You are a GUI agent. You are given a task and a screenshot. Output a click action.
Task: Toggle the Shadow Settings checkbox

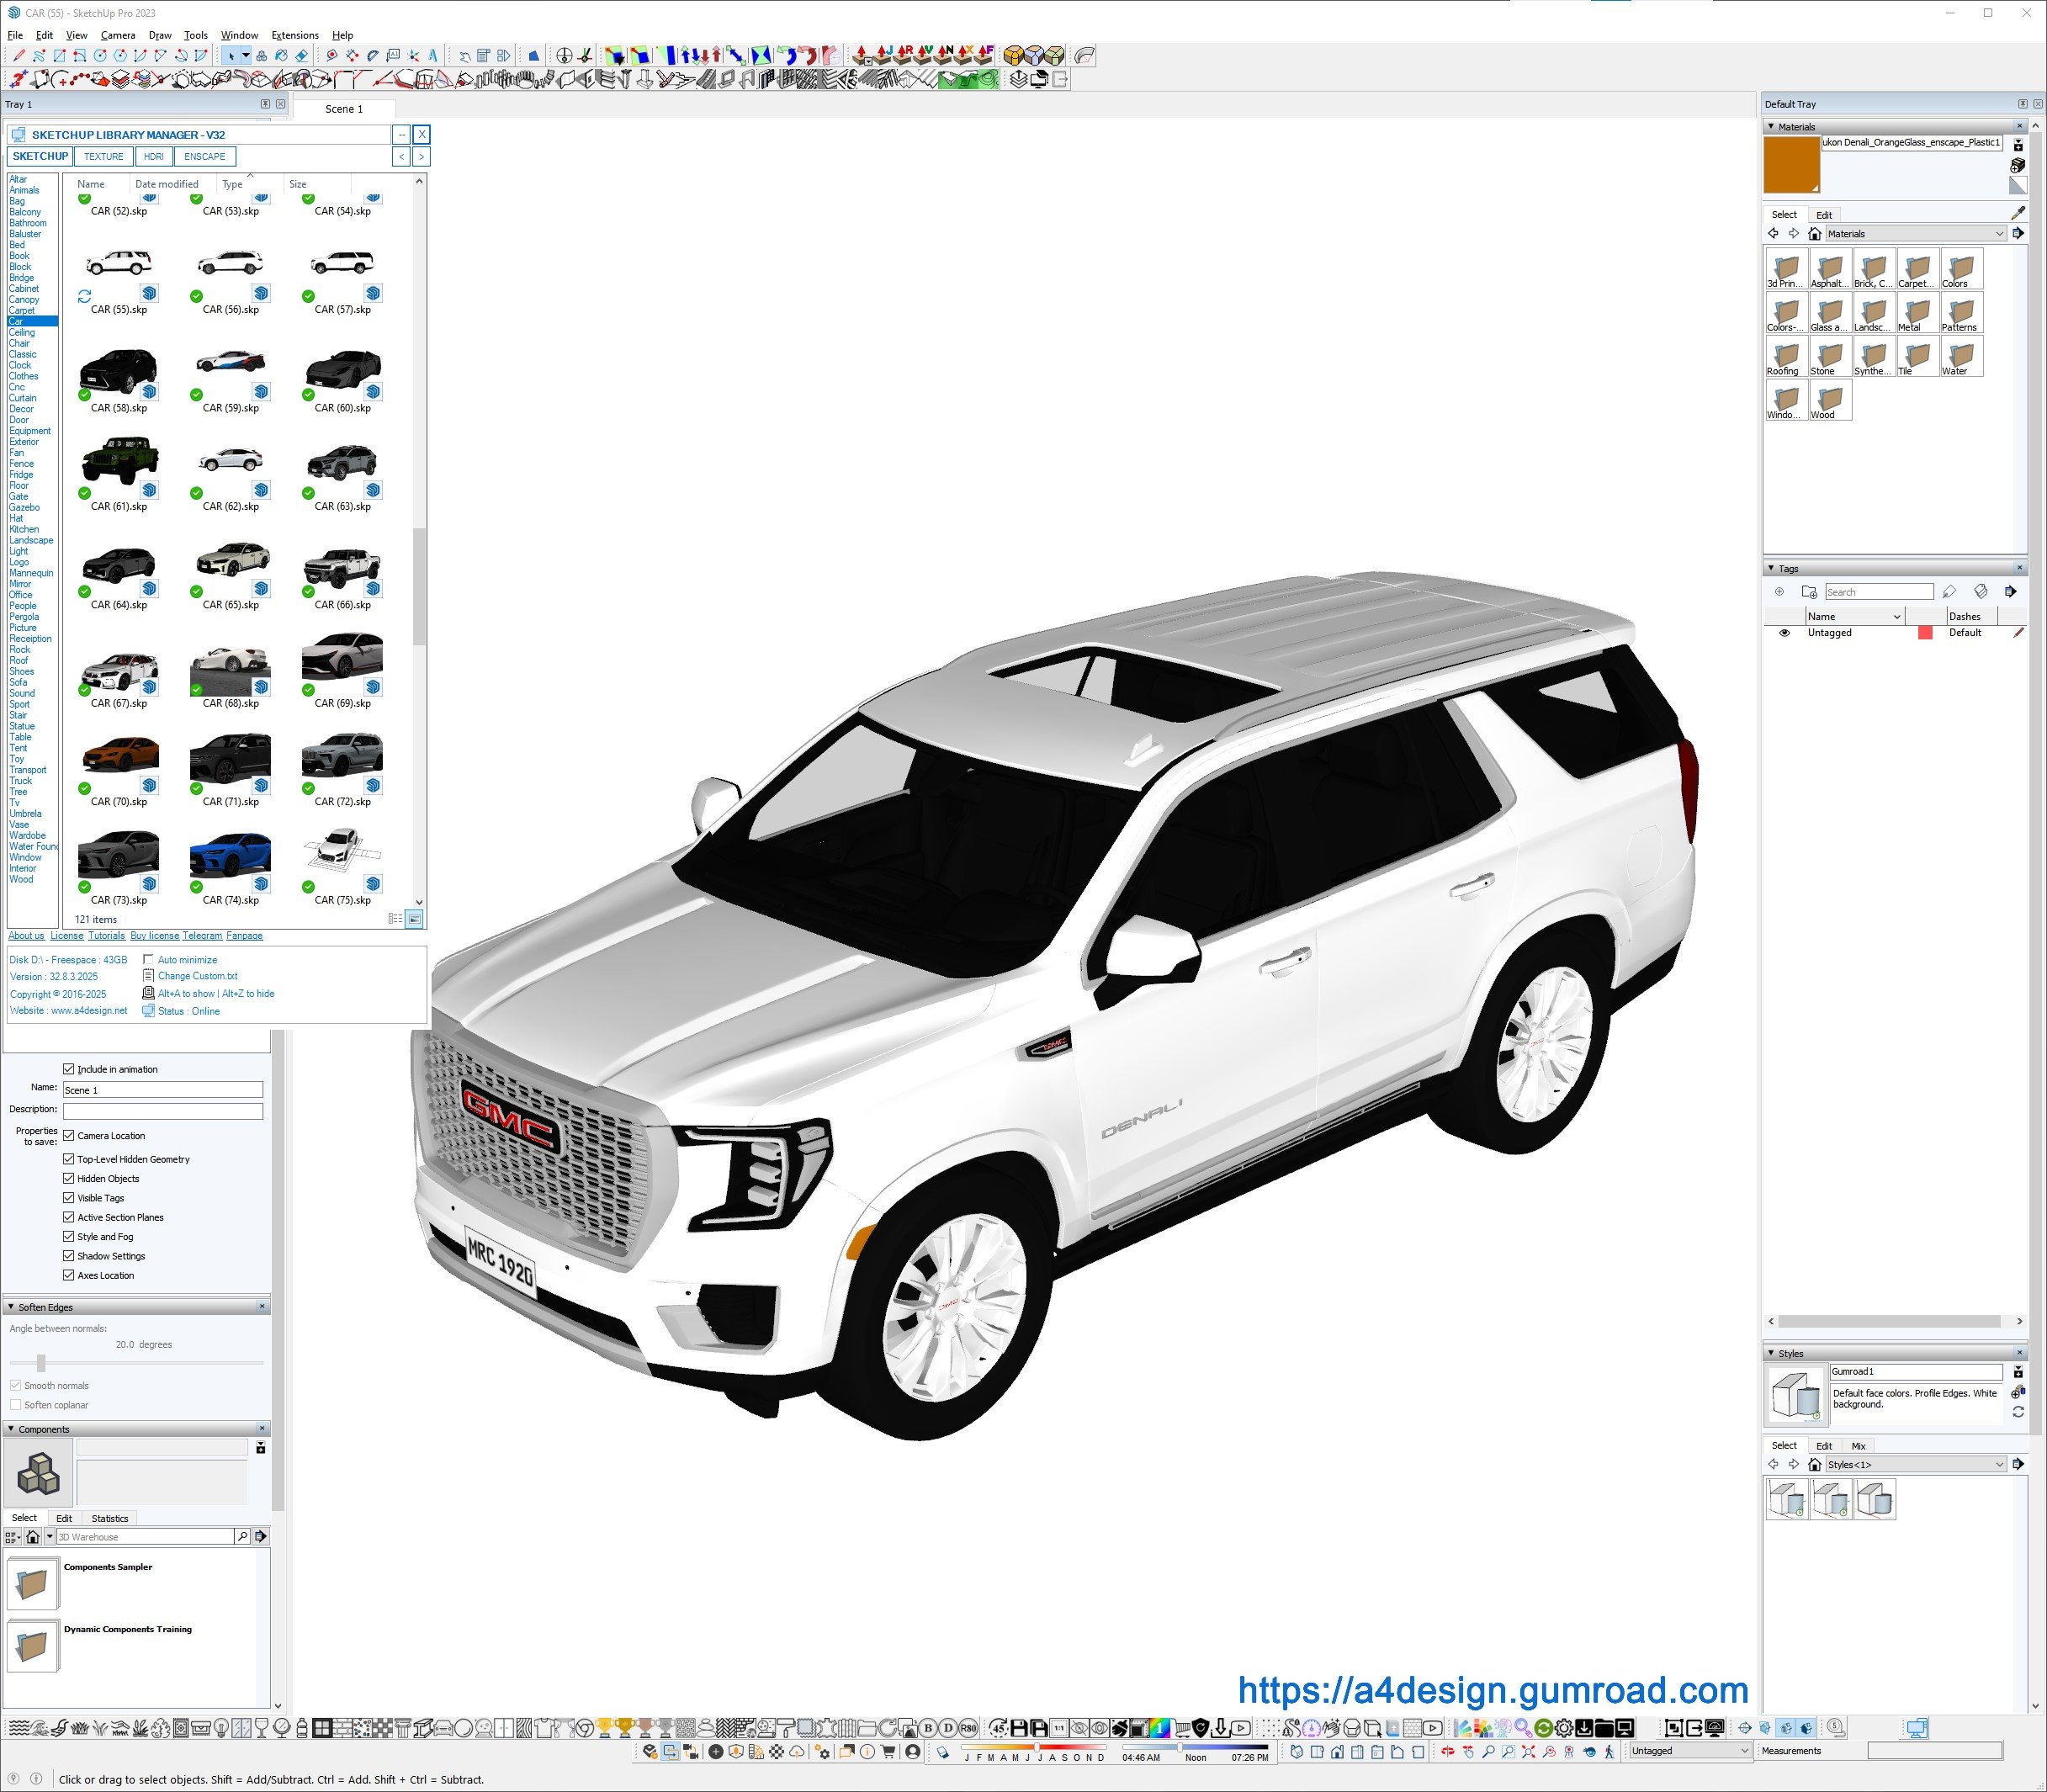69,1256
